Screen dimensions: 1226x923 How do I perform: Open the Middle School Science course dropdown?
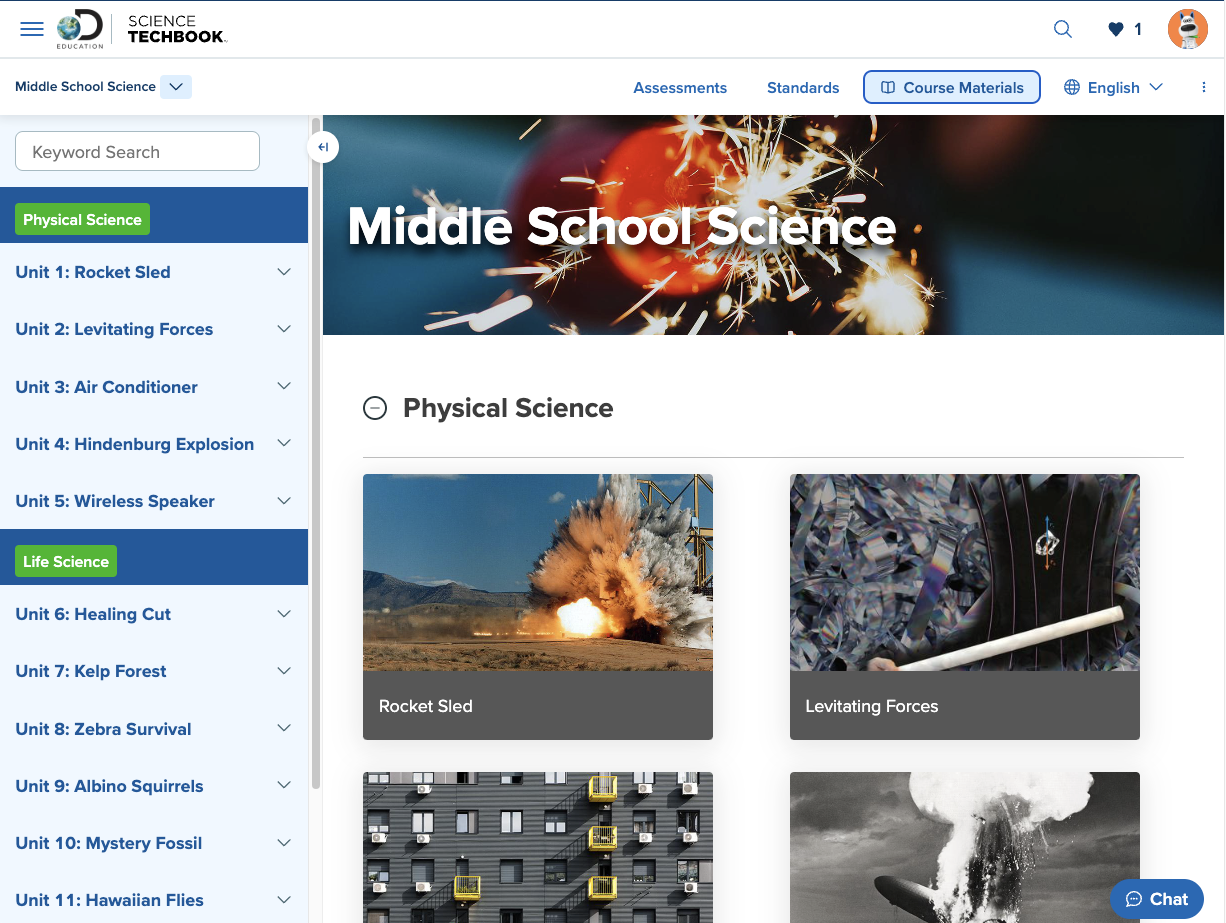[x=176, y=87]
